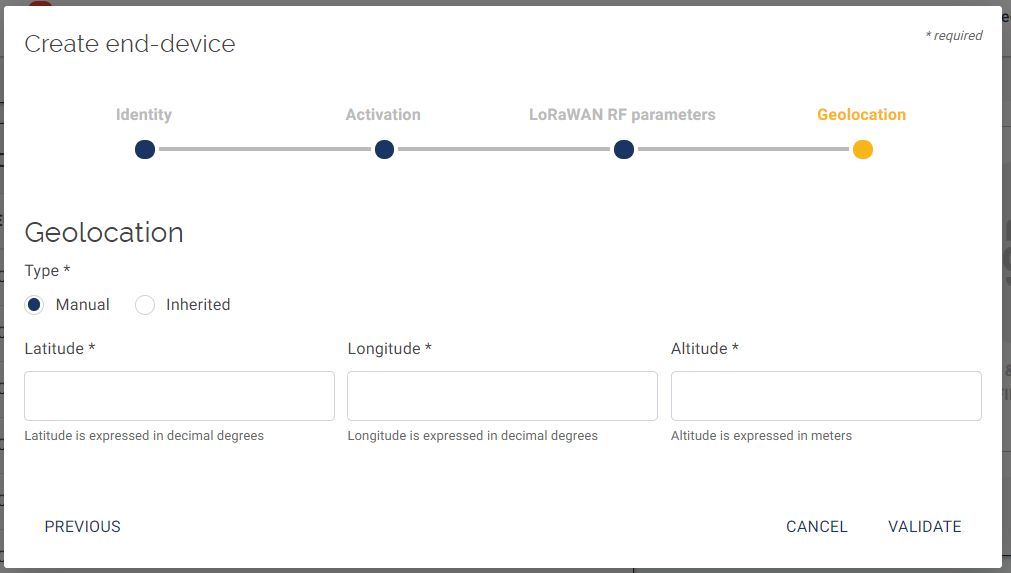Image resolution: width=1011 pixels, height=573 pixels.
Task: Focus the Latitude input field
Action: [x=179, y=396]
